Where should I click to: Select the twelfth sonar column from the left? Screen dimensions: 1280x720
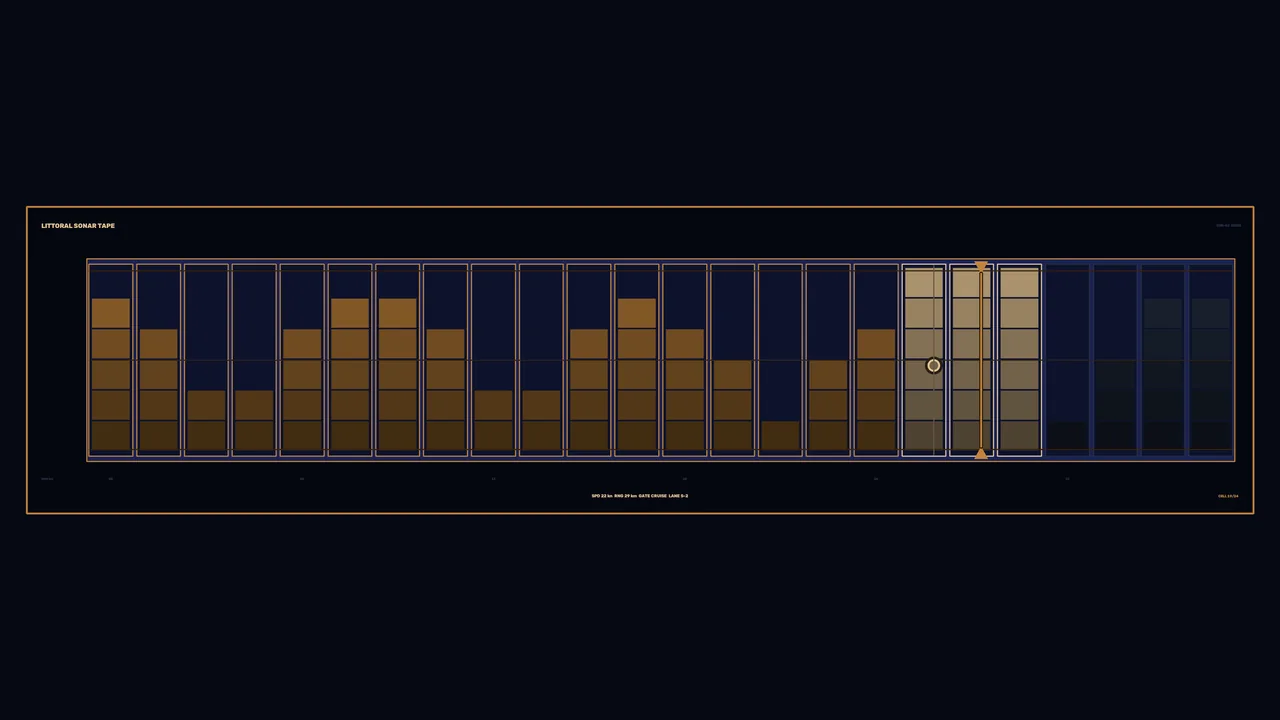coord(637,360)
